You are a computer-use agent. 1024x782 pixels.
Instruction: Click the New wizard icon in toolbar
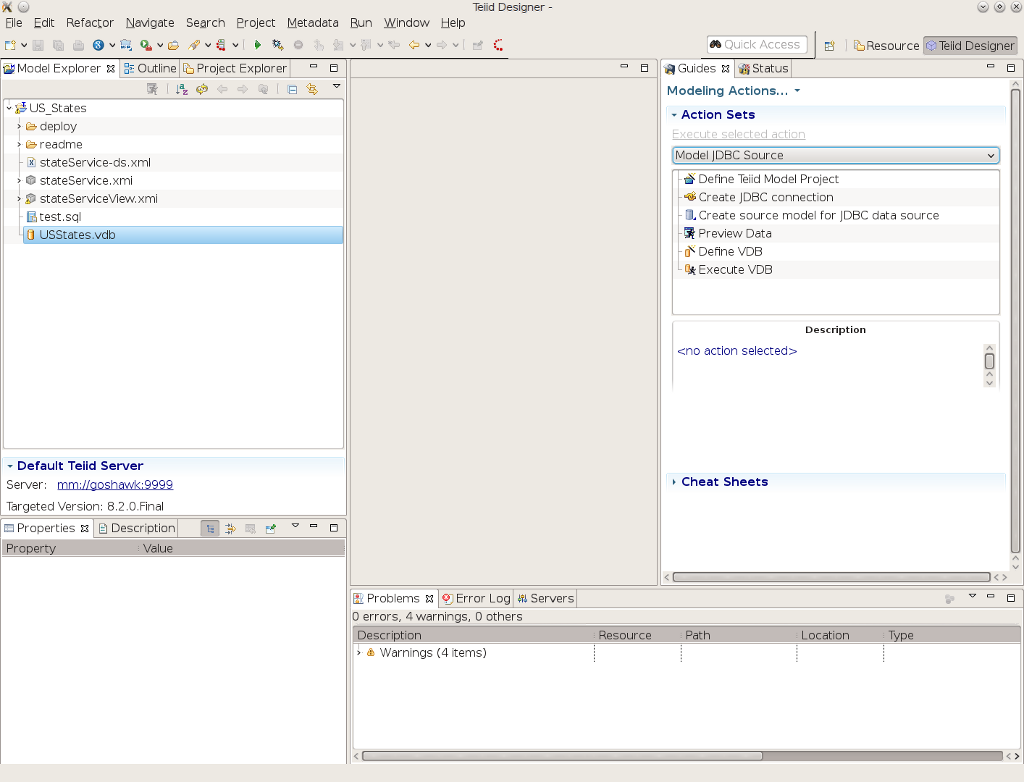[x=10, y=45]
